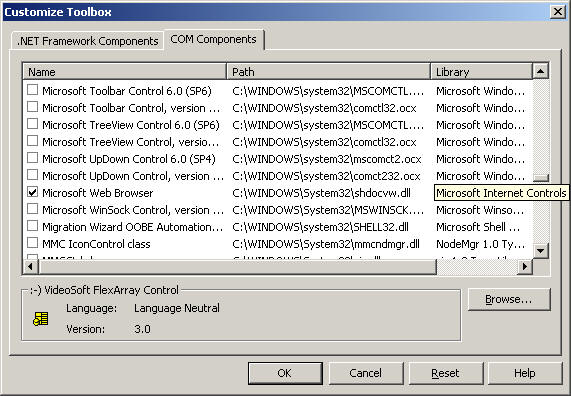Click path C:\WINDOWS\system32\mscomct2.ocx
Viewport: 571px width, 396px height.
pyautogui.click(x=327, y=159)
